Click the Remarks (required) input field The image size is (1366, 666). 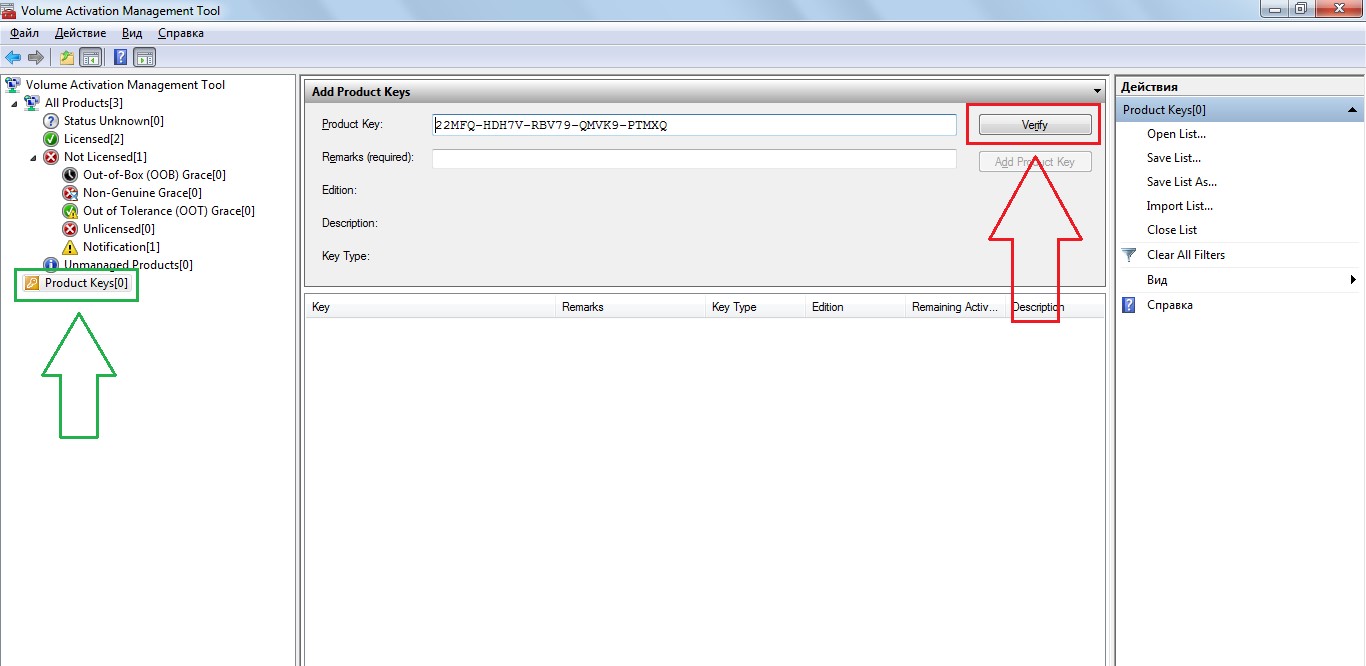(694, 159)
